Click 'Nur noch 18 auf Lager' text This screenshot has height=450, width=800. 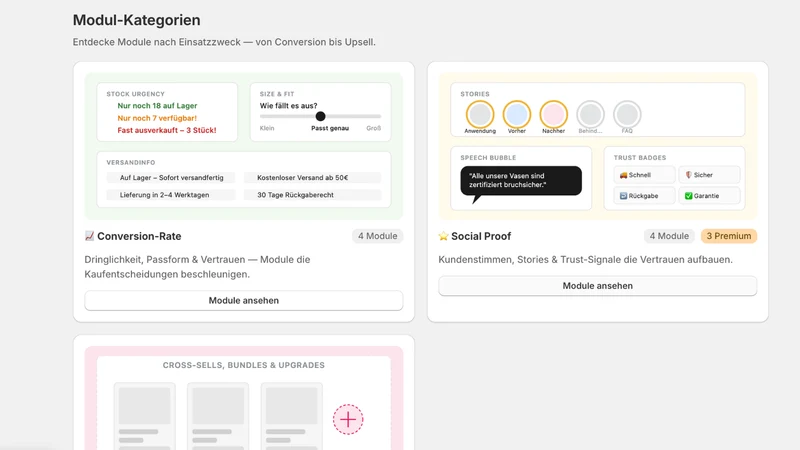point(157,106)
